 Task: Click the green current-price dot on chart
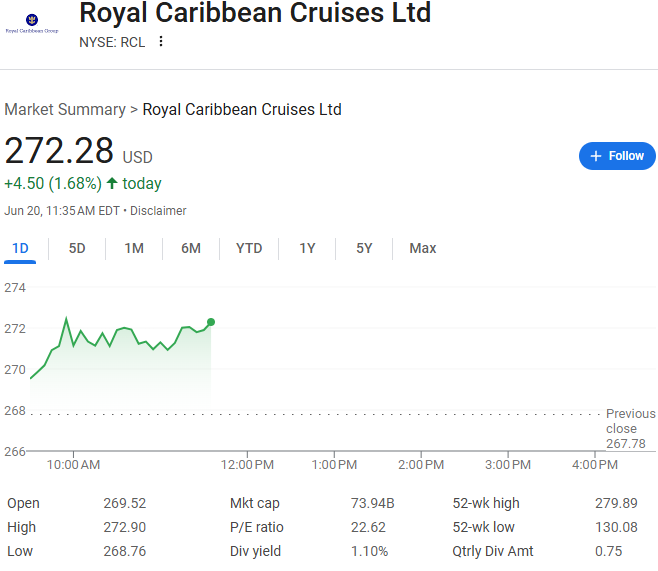211,322
